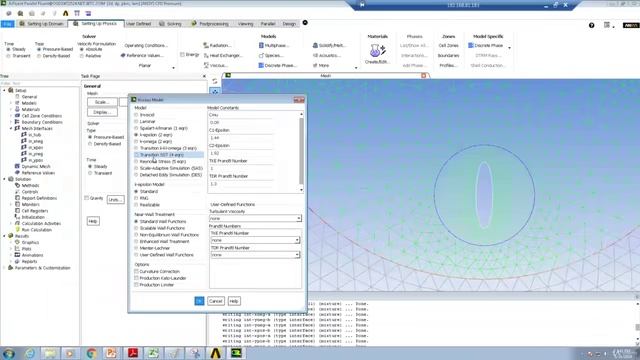The width and height of the screenshot is (640, 360).
Task: Select General in the setup tree
Action: click(29, 97)
